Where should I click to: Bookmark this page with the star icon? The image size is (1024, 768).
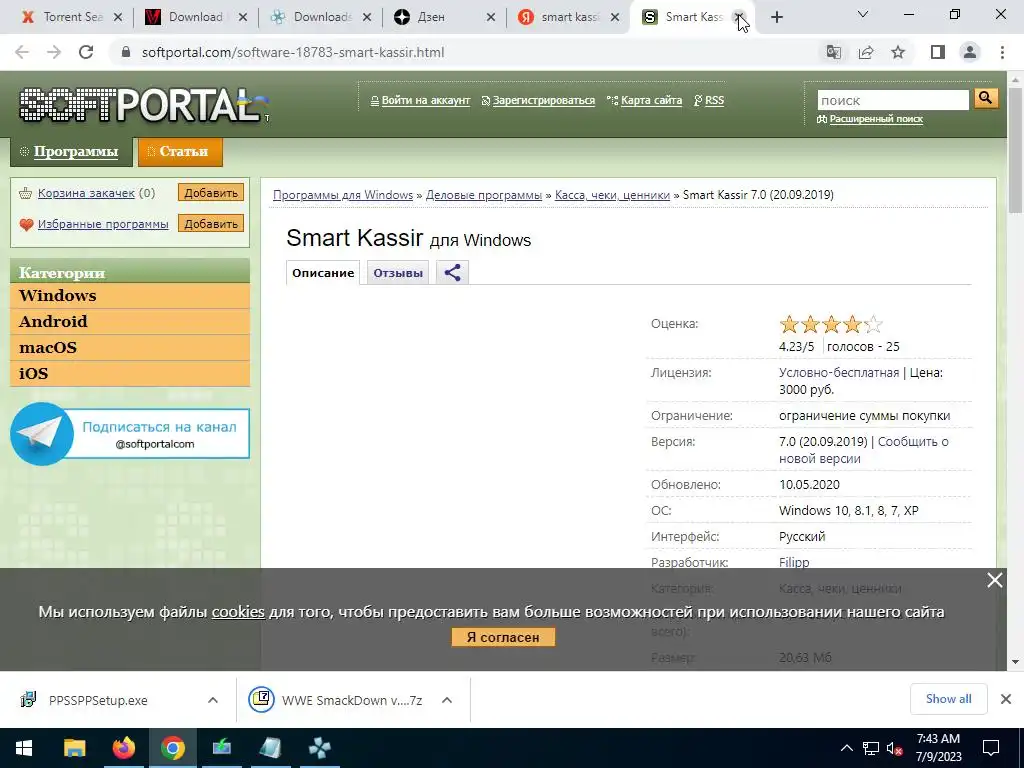898,52
